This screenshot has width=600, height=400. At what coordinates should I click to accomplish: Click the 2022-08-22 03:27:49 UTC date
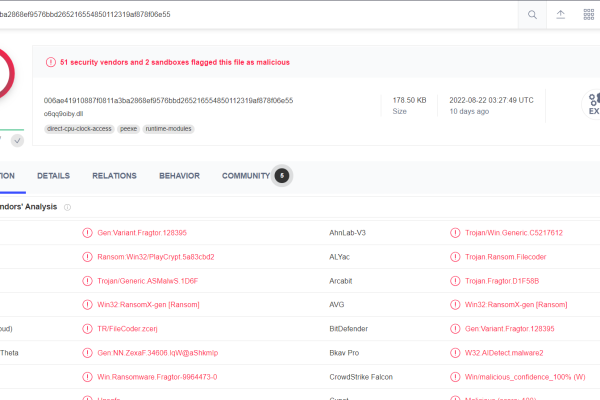click(491, 100)
